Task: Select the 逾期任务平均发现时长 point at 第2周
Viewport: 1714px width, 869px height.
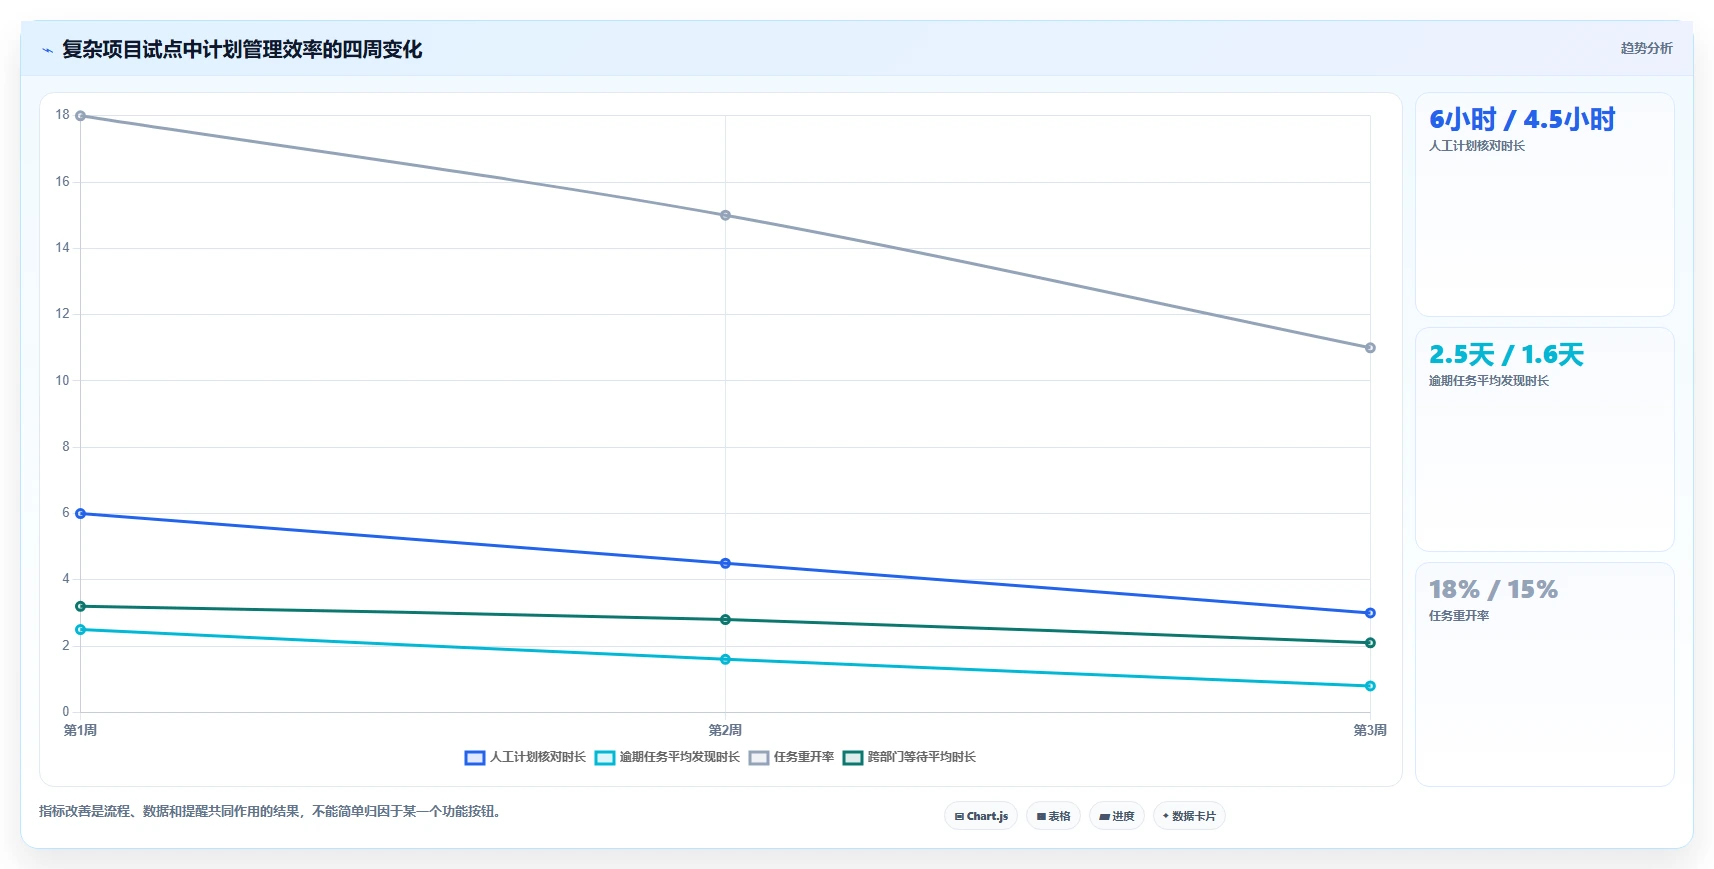Action: pos(726,659)
